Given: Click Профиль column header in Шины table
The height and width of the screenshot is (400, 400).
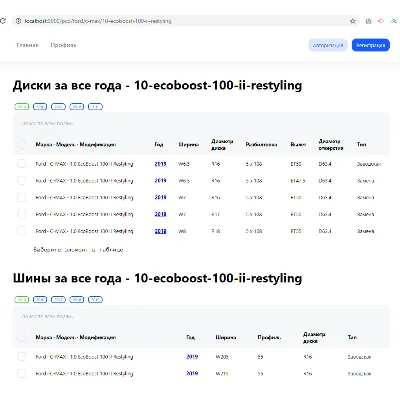Looking at the screenshot, I should [x=269, y=337].
